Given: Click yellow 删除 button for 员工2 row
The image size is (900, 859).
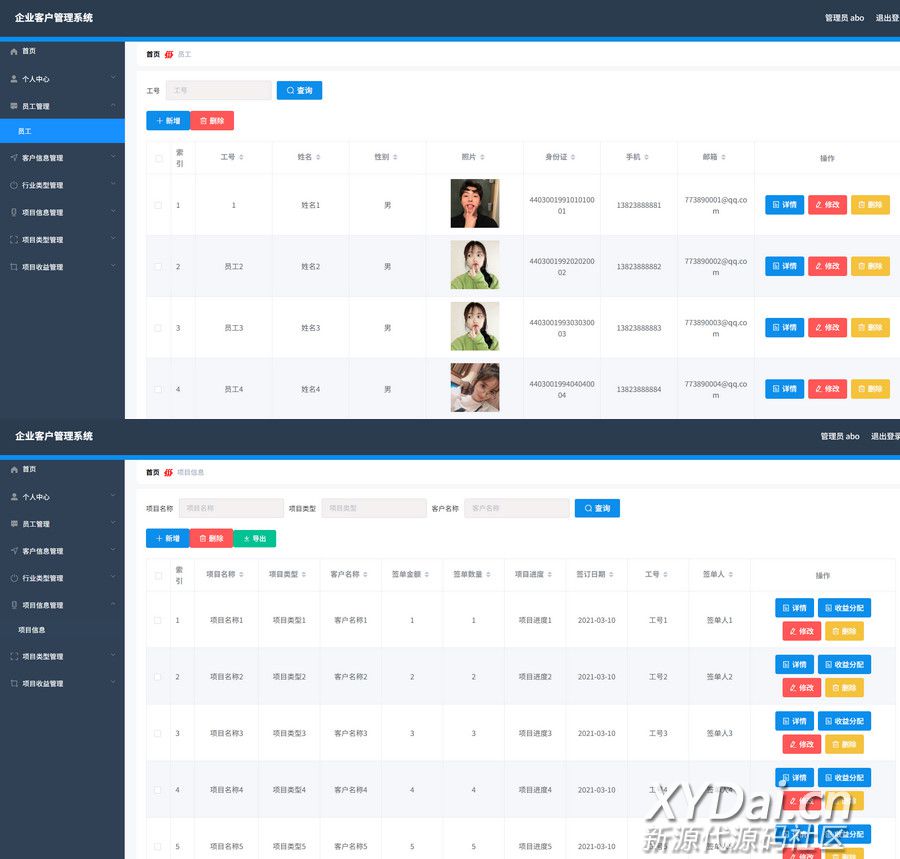Looking at the screenshot, I should click(870, 266).
